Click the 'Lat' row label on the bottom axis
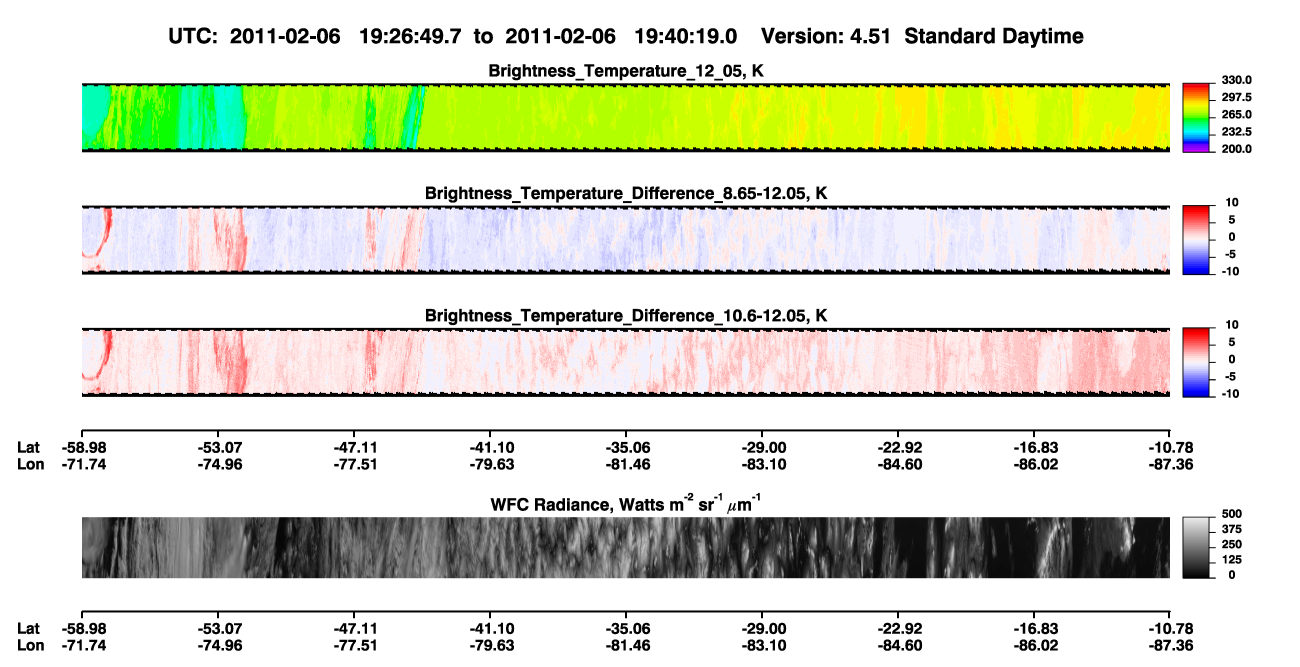 (28, 628)
